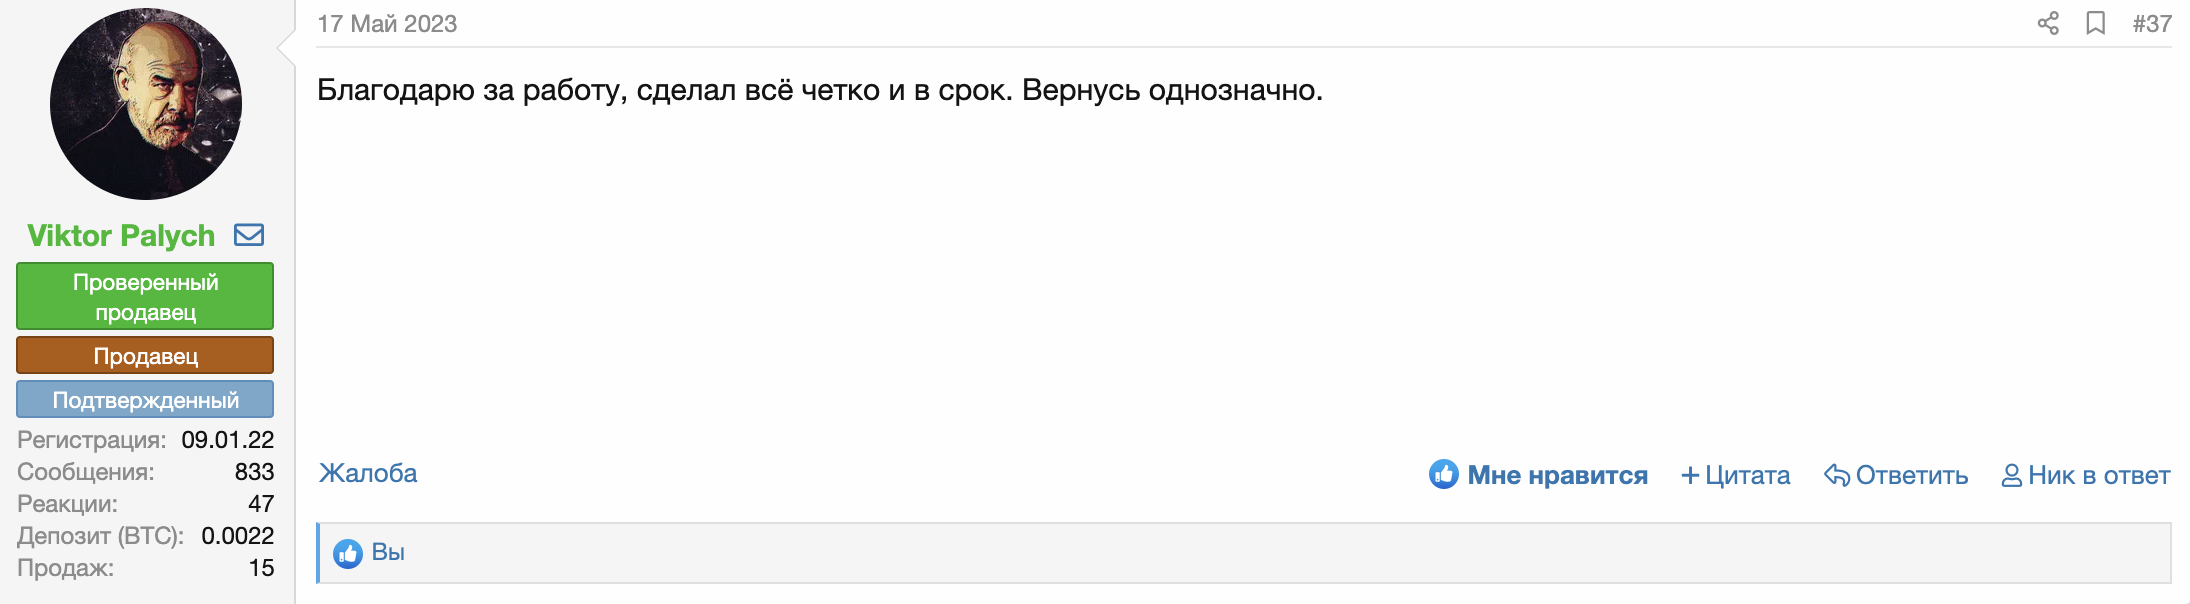Click the reply arrow icon
Viewport: 2190px width, 604px height.
tap(1836, 475)
